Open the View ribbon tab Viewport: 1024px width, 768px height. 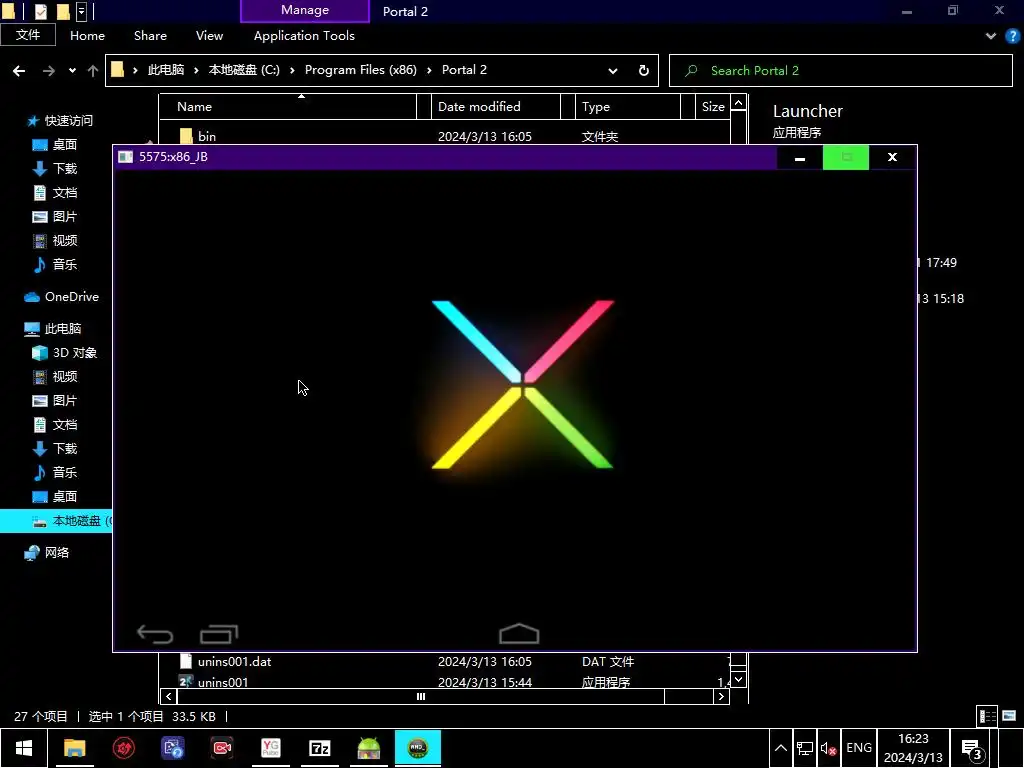[x=209, y=36]
